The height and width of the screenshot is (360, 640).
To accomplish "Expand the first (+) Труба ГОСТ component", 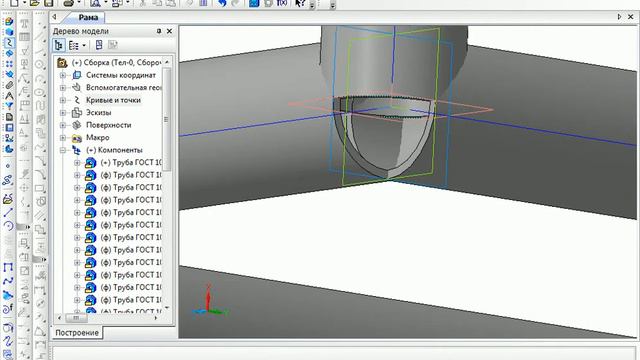I will (x=77, y=163).
